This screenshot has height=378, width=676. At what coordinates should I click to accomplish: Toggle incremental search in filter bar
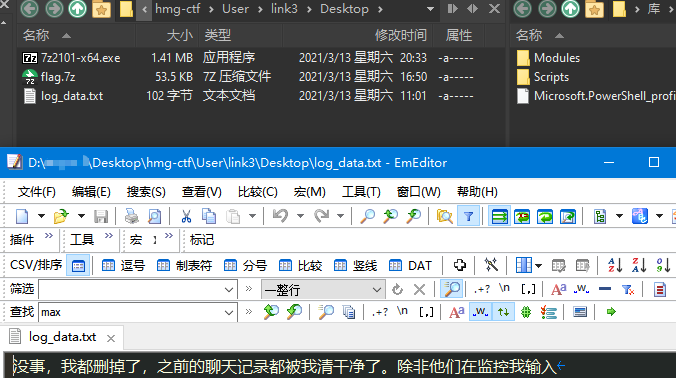451,289
